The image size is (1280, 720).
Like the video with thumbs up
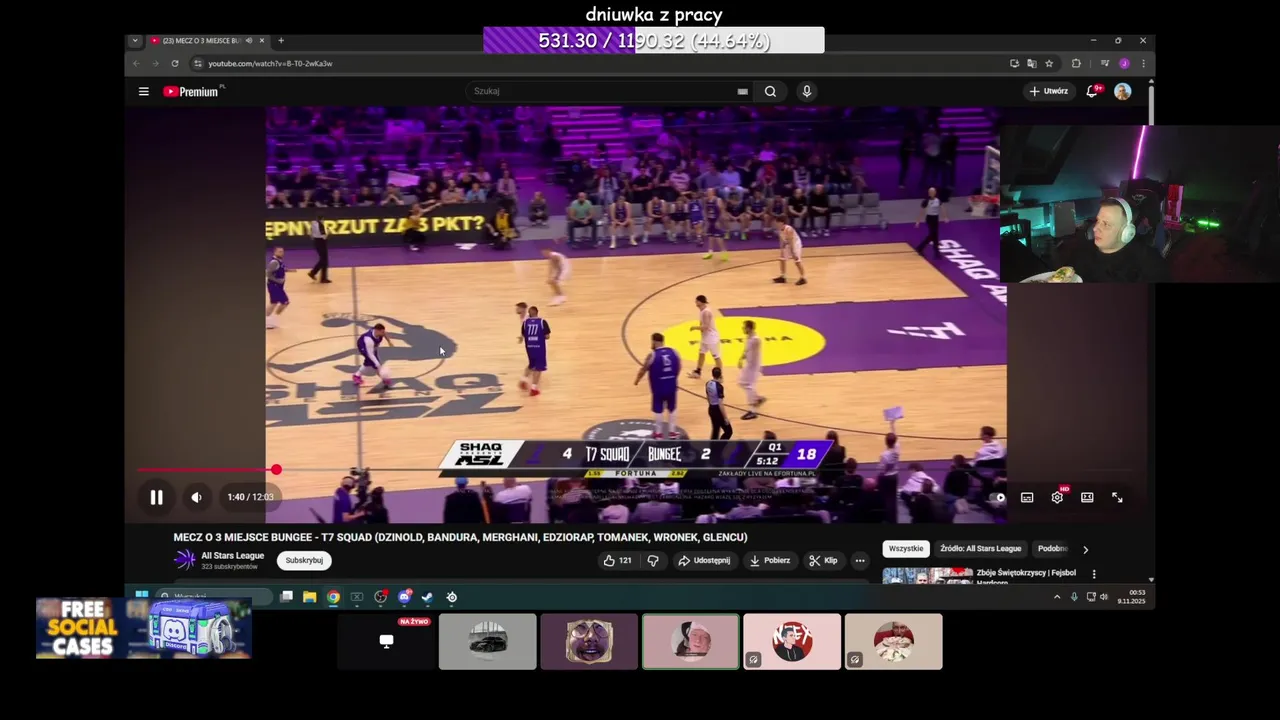[x=617, y=560]
